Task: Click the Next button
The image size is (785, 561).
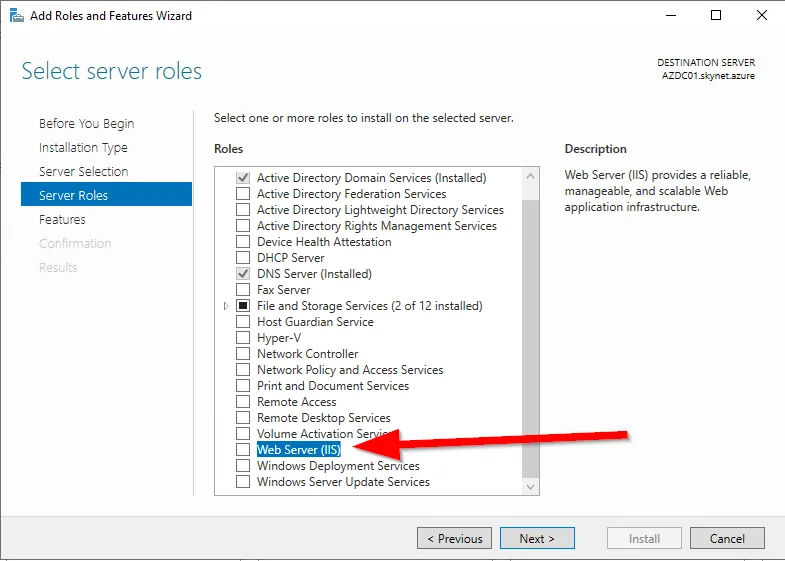Action: [537, 538]
